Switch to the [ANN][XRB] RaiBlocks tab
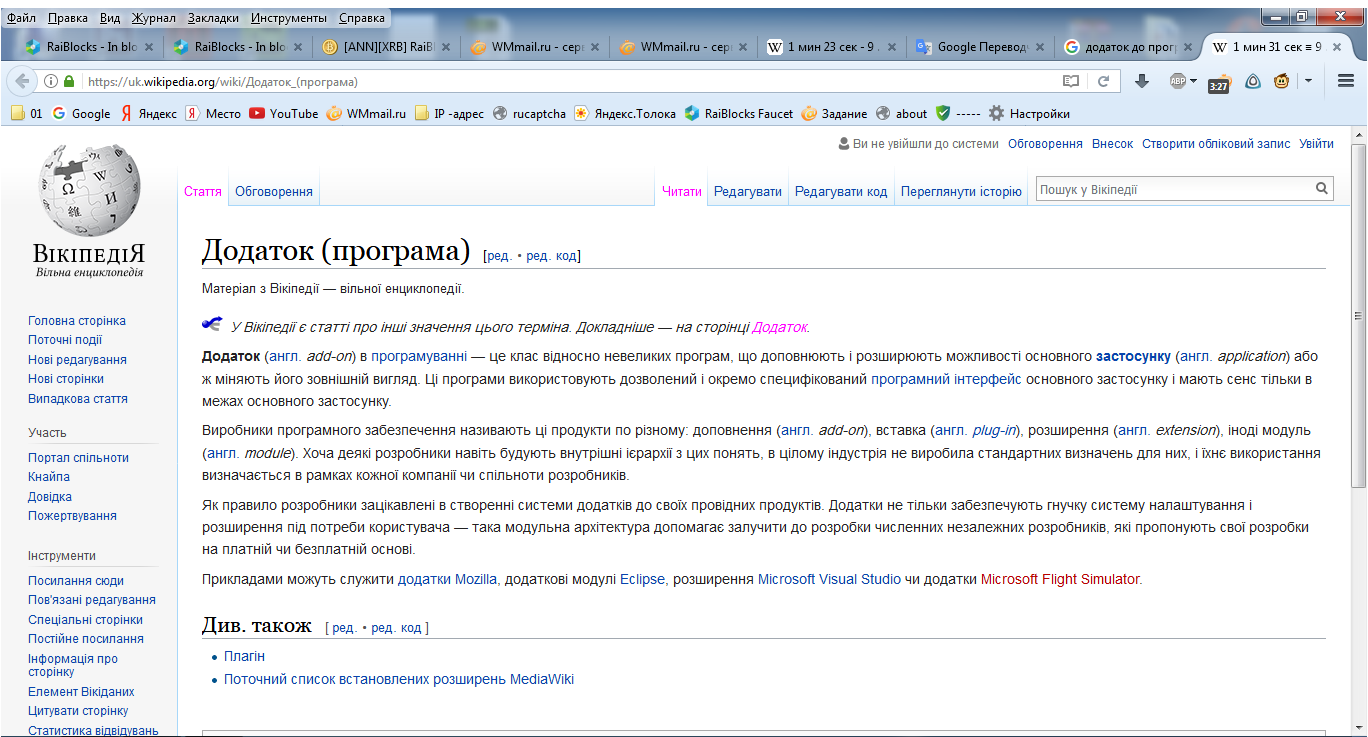This screenshot has height=737, width=1368. (x=388, y=46)
